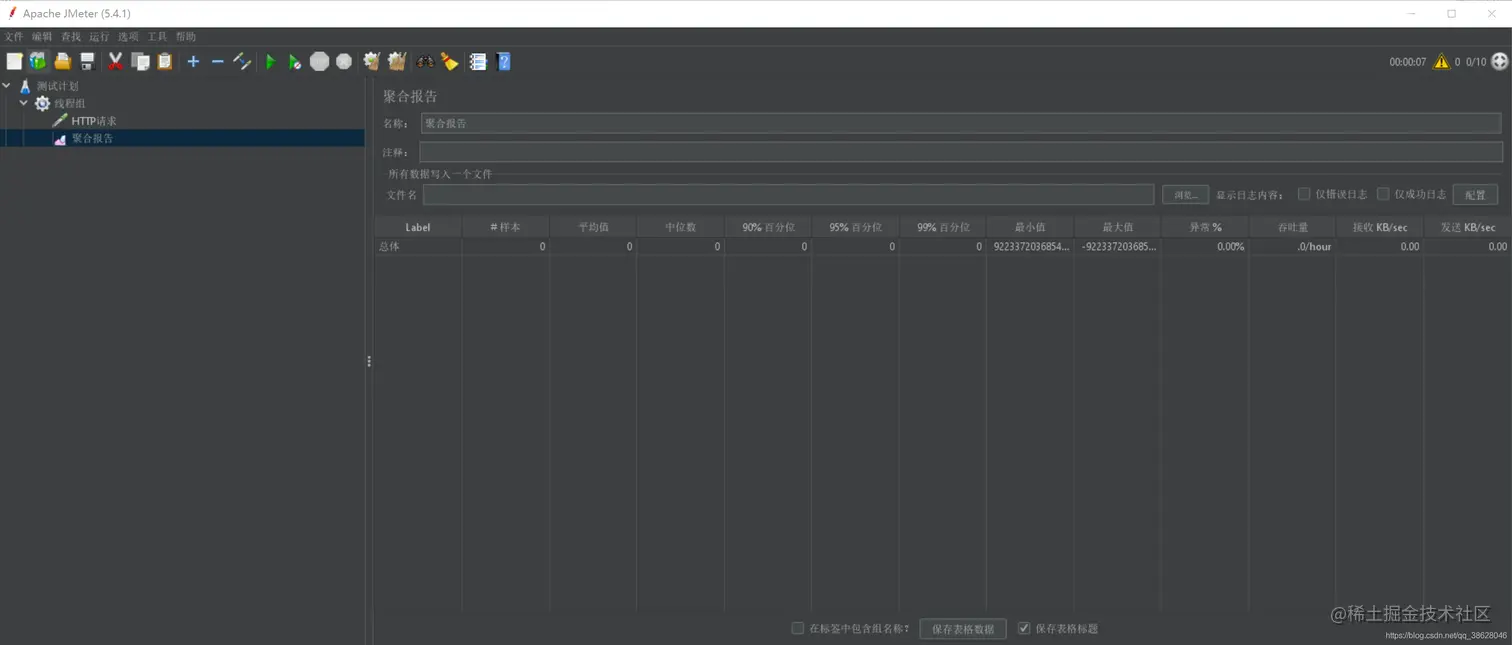Untick the 保存表格标题 checkbox
1512x645 pixels.
1024,628
